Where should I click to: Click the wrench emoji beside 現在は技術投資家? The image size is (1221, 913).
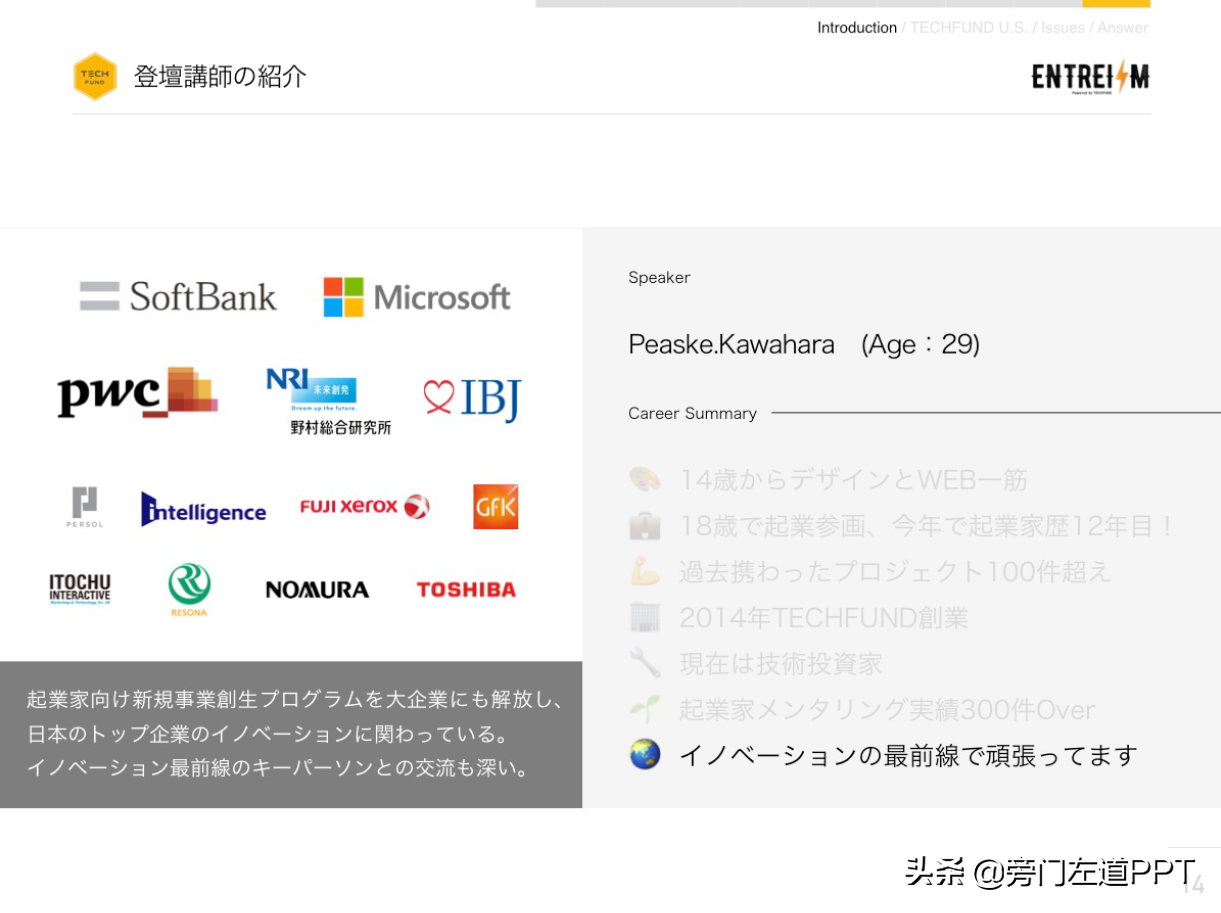tap(645, 663)
